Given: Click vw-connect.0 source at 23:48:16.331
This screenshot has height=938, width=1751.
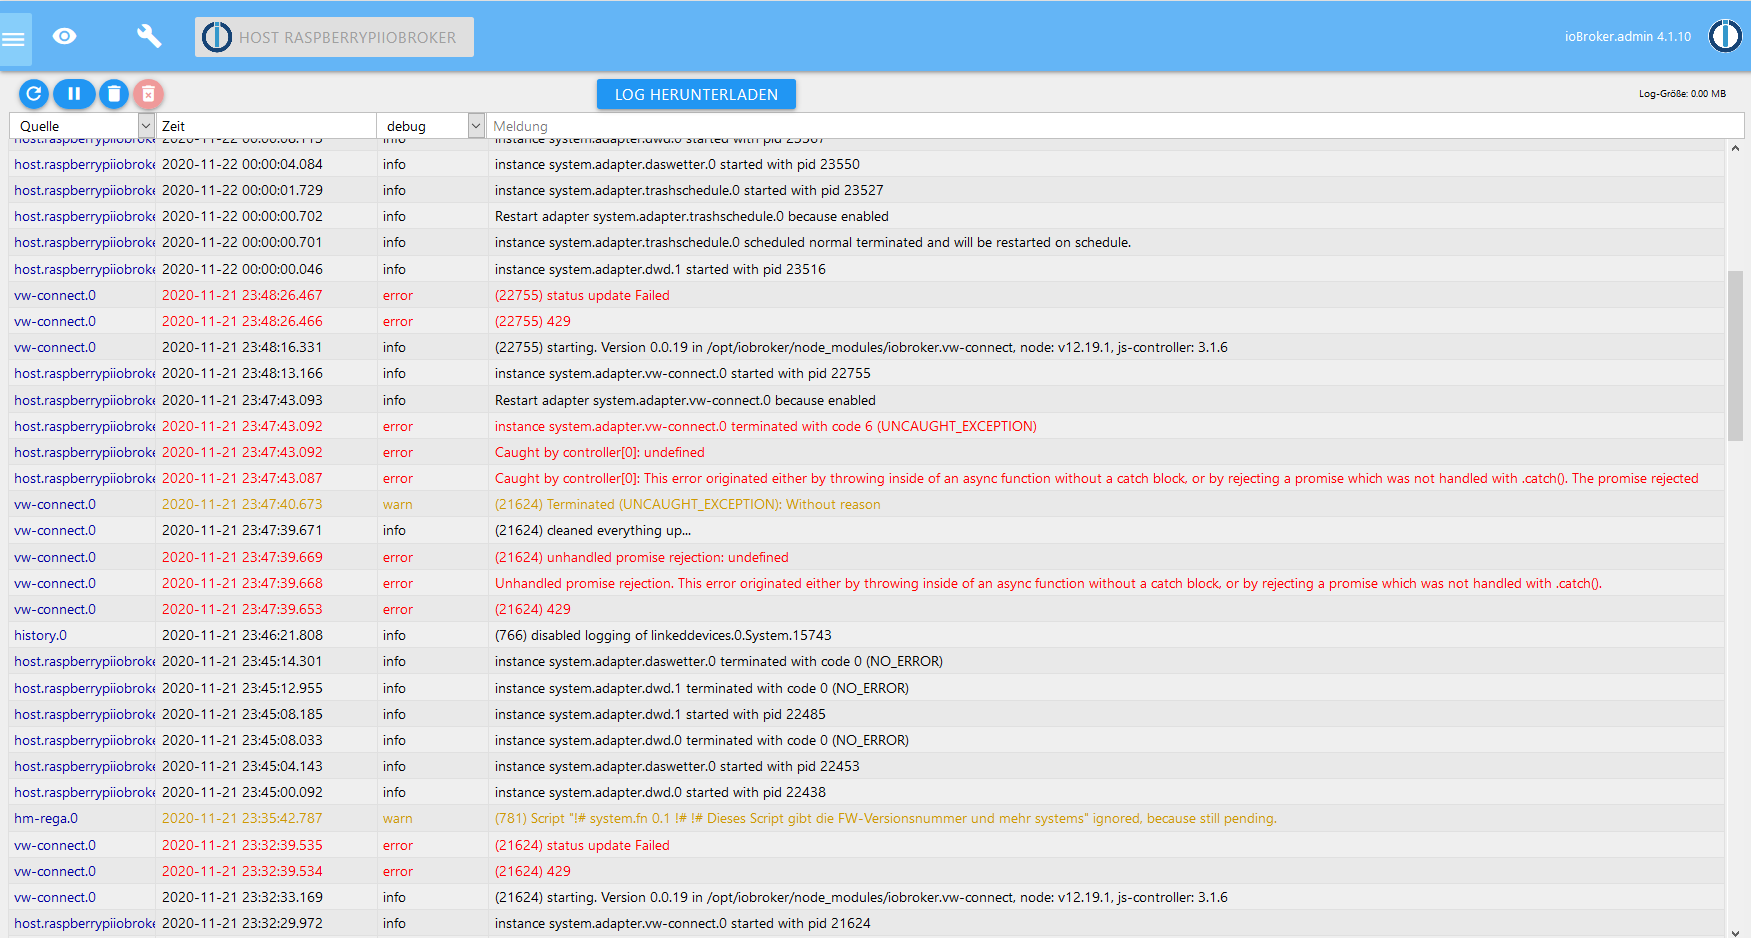Looking at the screenshot, I should click(55, 347).
